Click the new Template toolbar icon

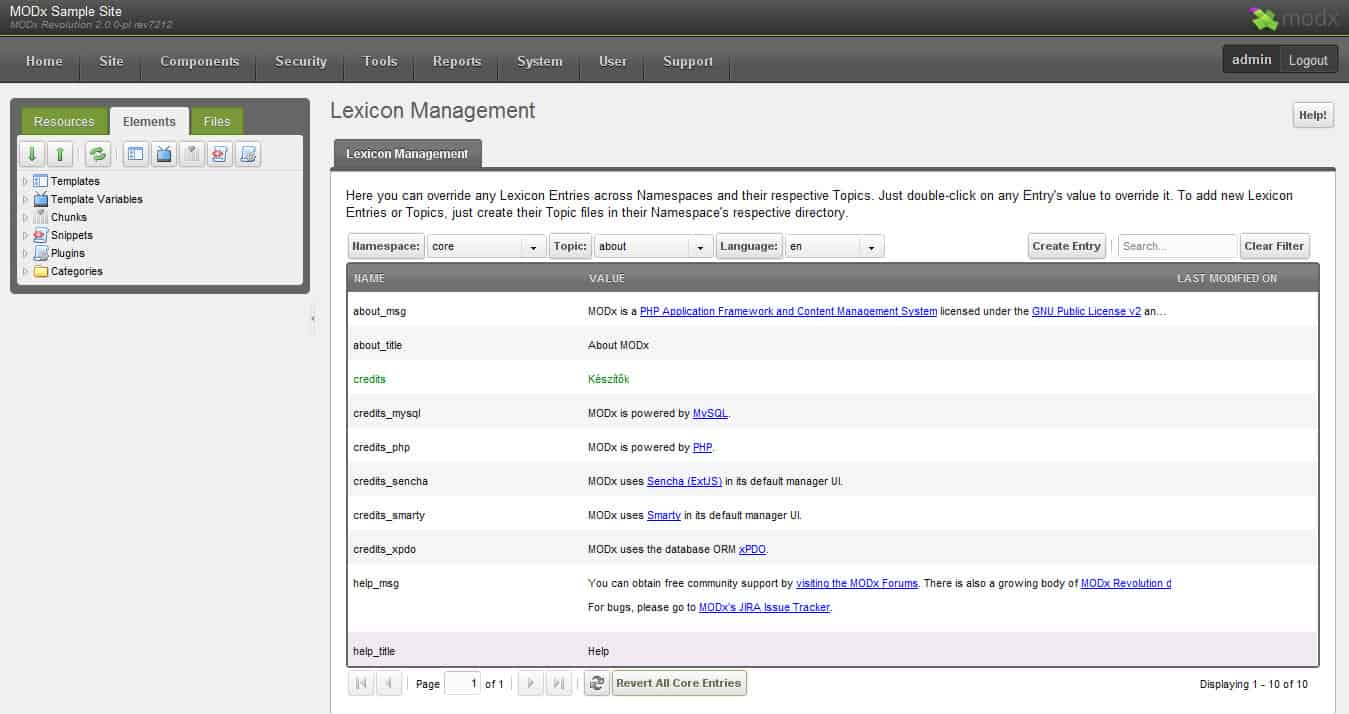tap(136, 154)
